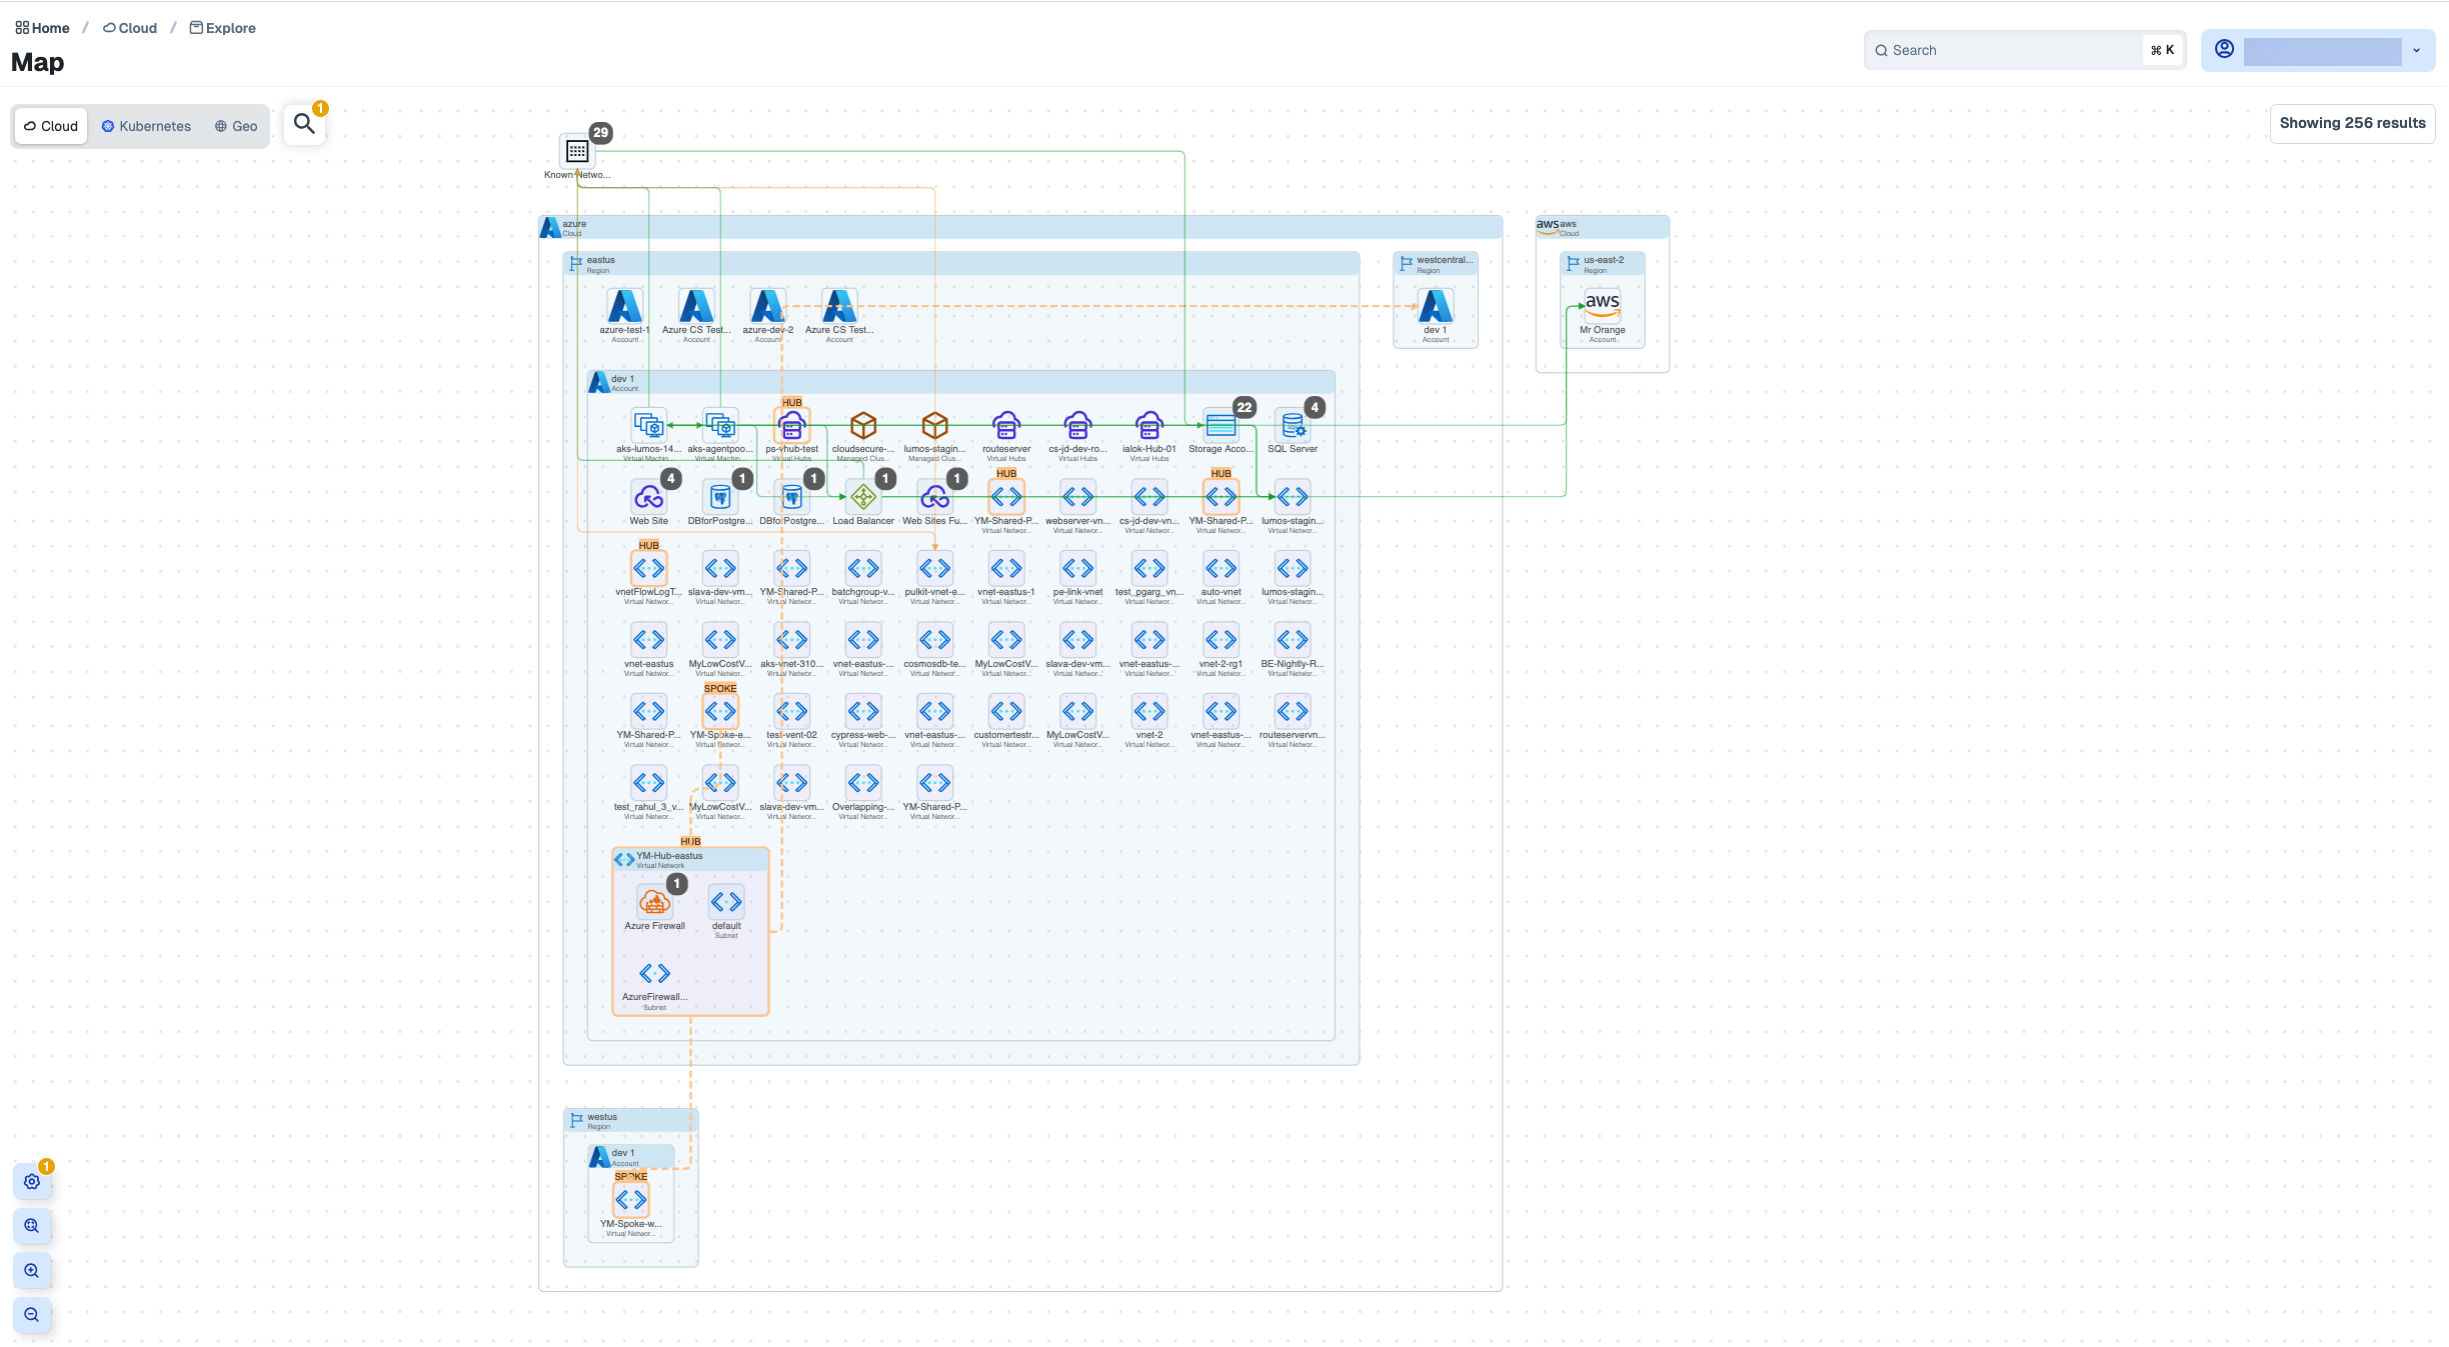The height and width of the screenshot is (1347, 2449).
Task: Select the cypress-web virtual network
Action: coord(863,711)
